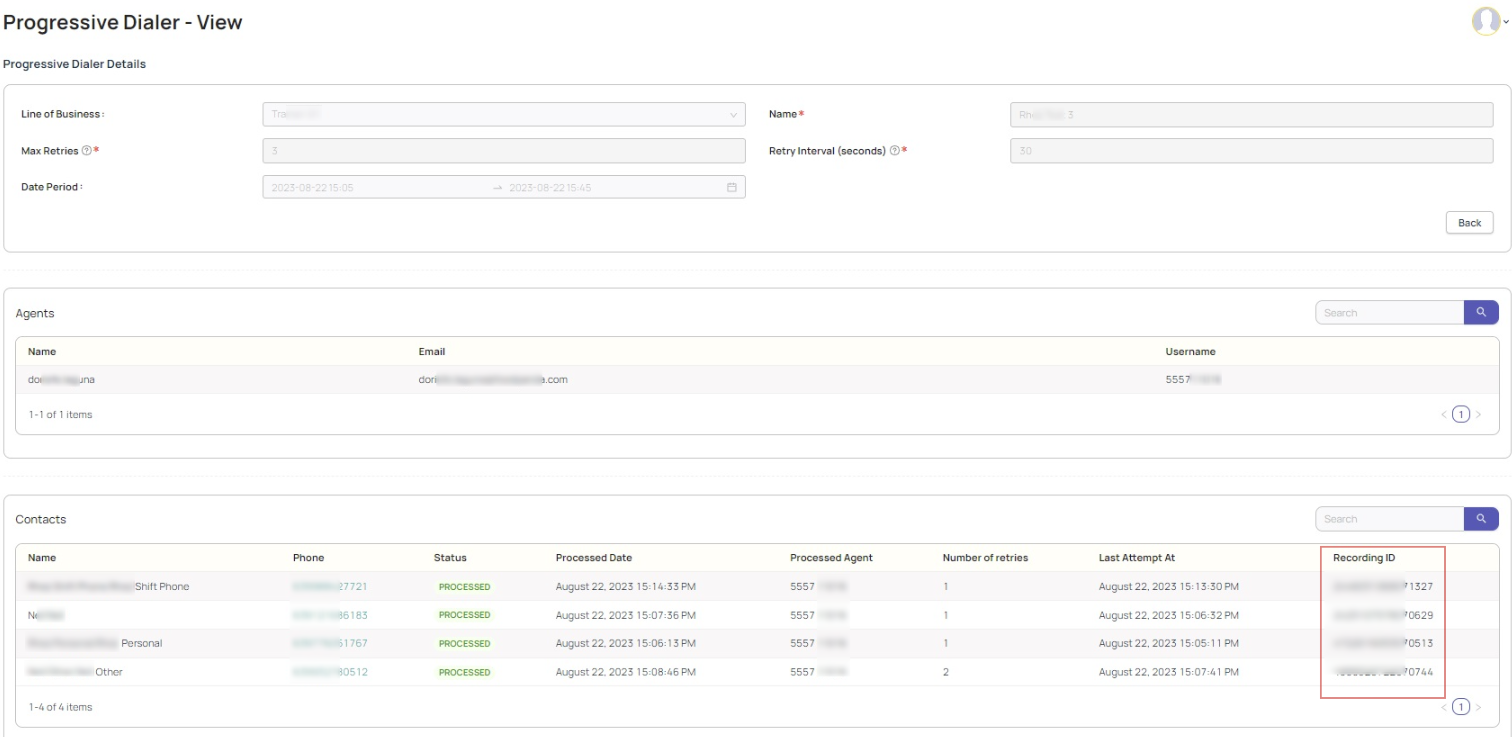Viewport: 1512px width, 737px height.
Task: Select processed date 'August 22, 2023 15:07:36 PM'
Action: (626, 615)
